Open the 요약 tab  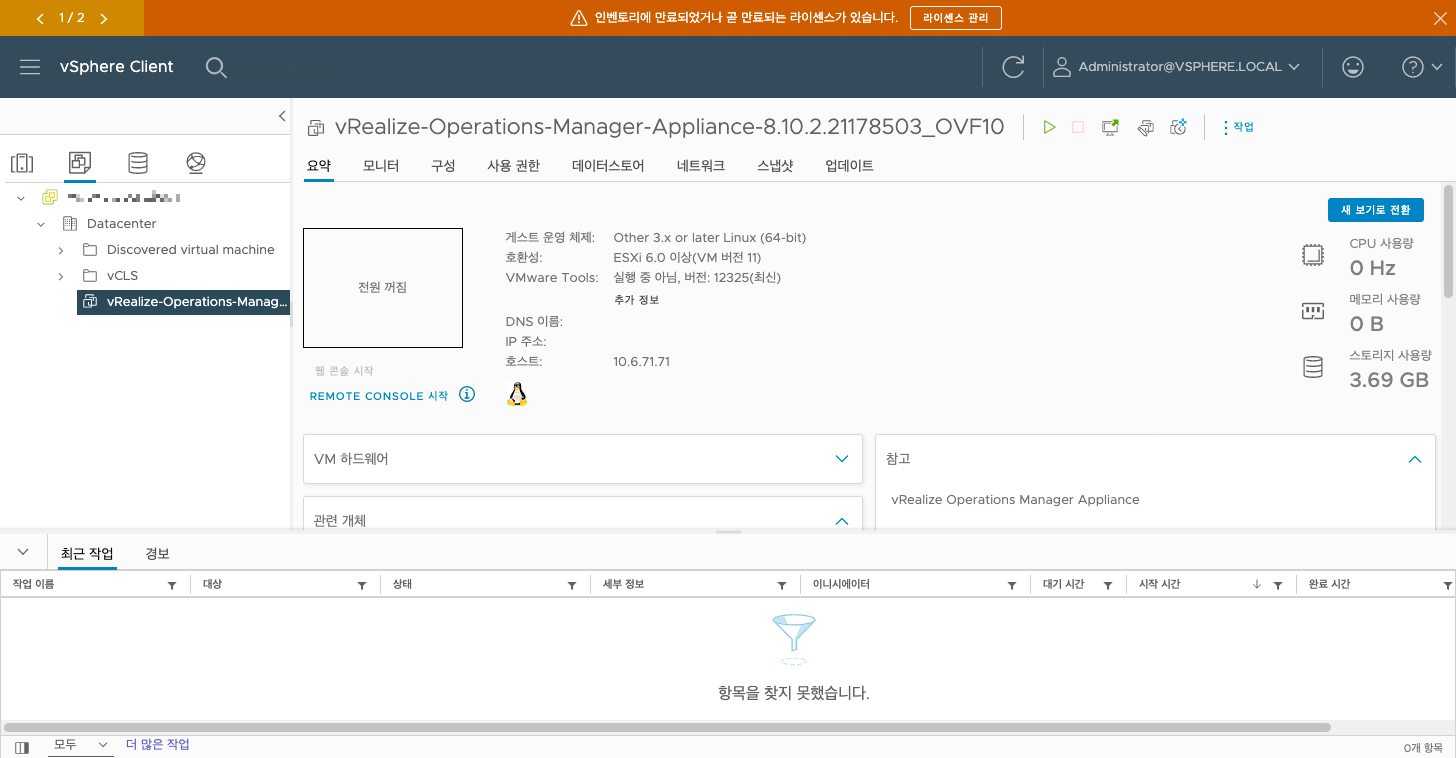point(319,166)
